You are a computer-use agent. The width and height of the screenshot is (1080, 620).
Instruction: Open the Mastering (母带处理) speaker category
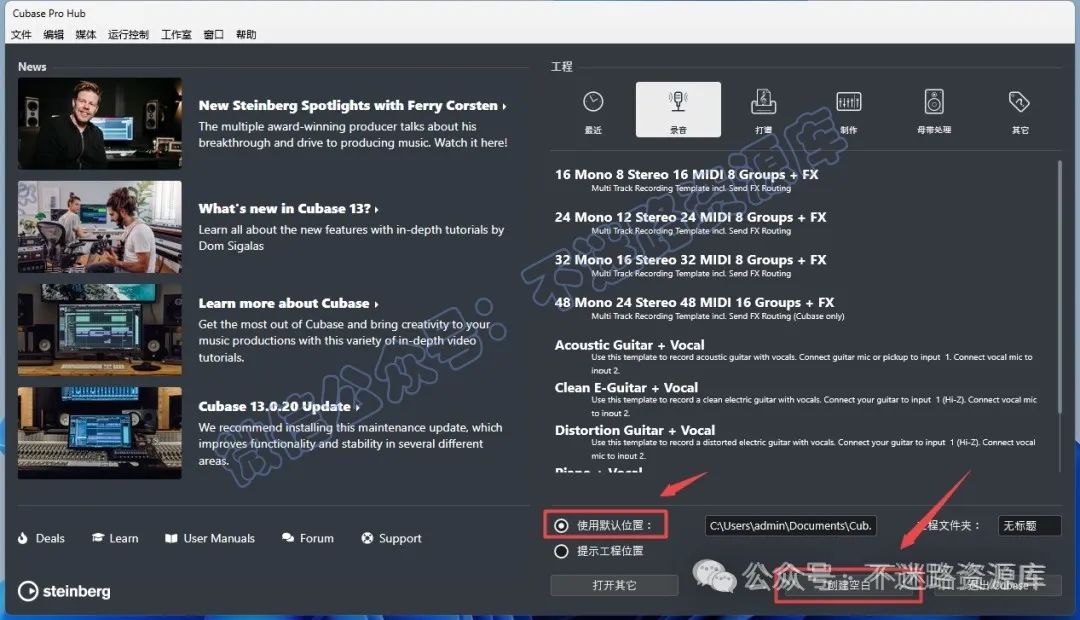tap(934, 110)
